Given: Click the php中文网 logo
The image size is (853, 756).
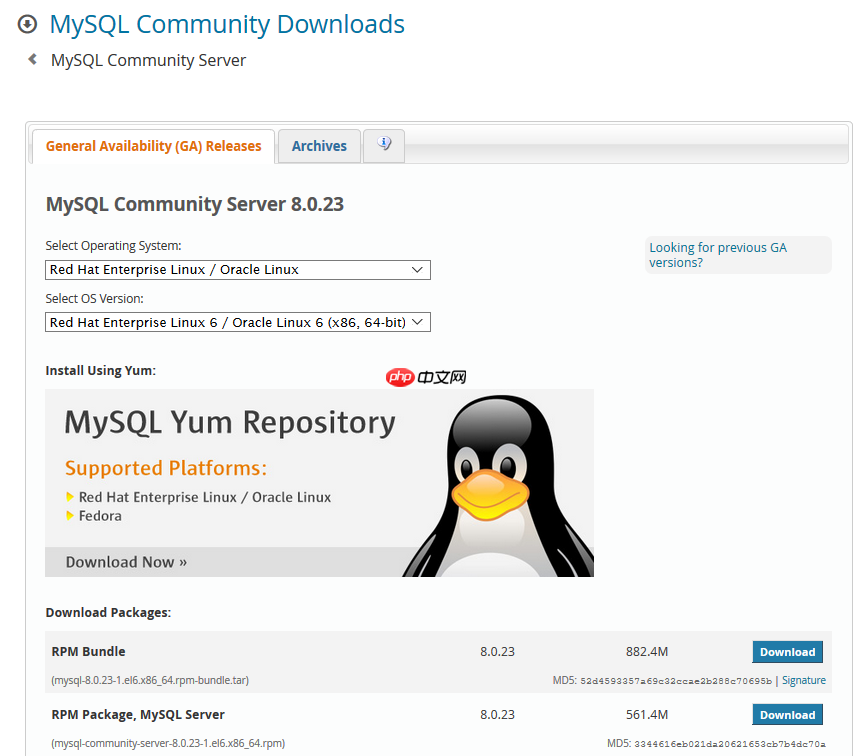Looking at the screenshot, I should [425, 377].
